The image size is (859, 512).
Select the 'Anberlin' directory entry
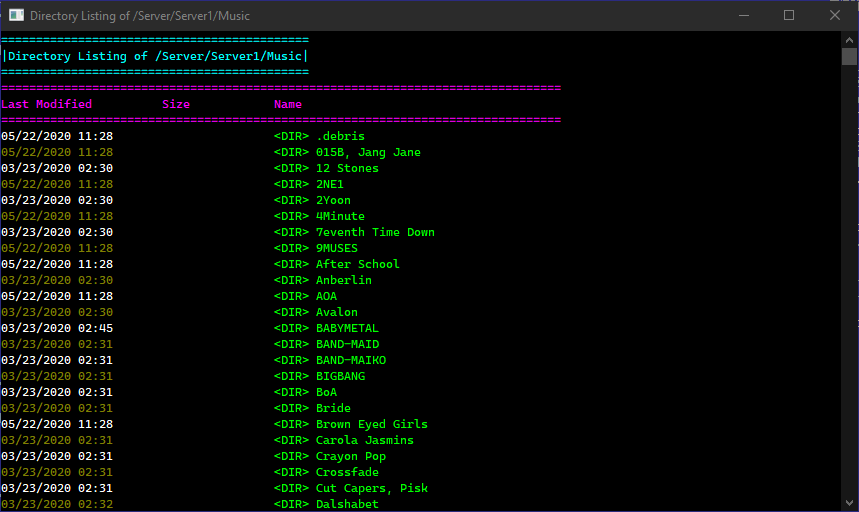coord(343,280)
